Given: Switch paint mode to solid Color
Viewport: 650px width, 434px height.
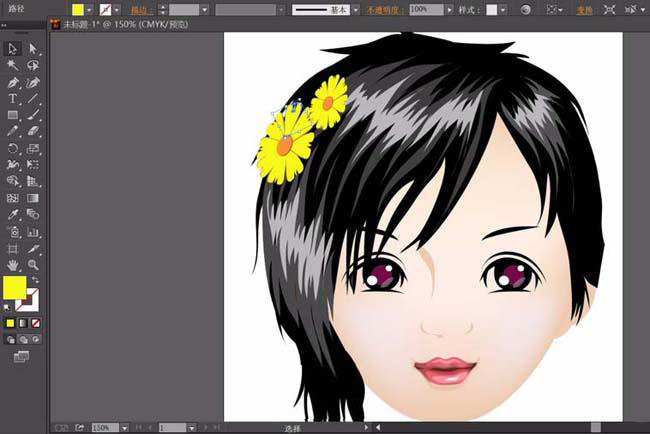Looking at the screenshot, I should coord(11,323).
